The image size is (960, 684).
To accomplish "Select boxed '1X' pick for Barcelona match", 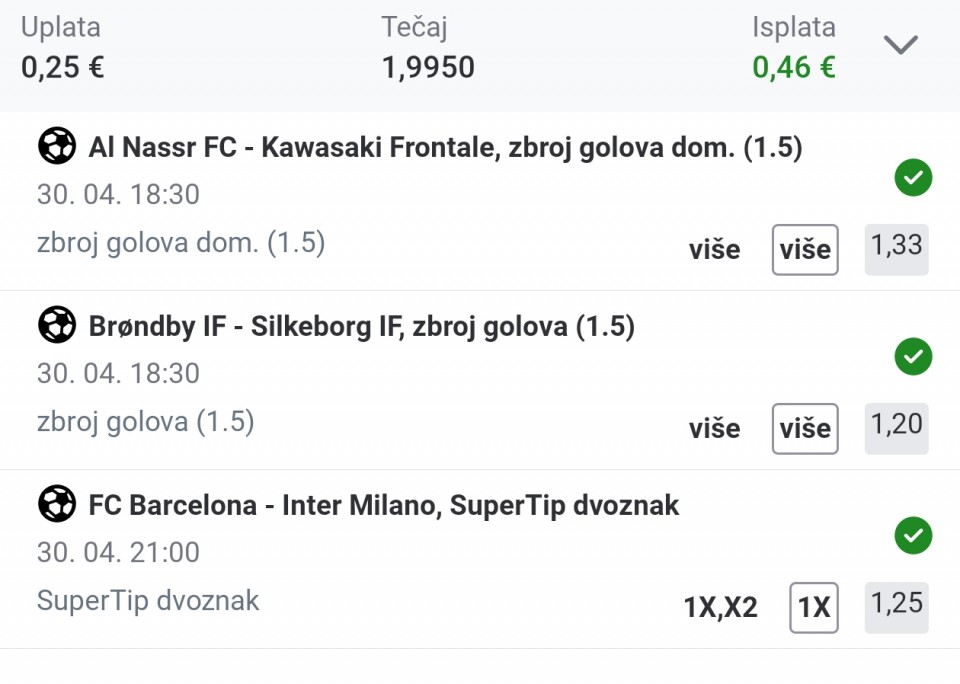I will coord(814,607).
